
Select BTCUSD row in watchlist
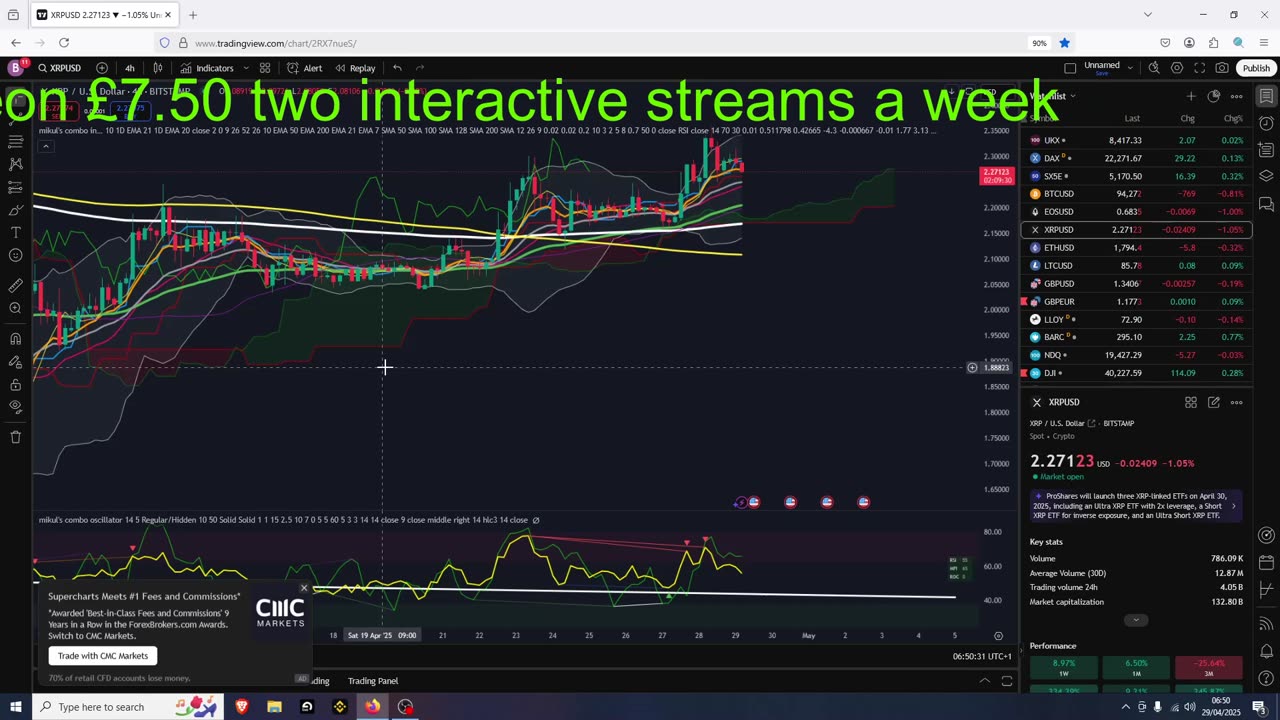click(1136, 194)
